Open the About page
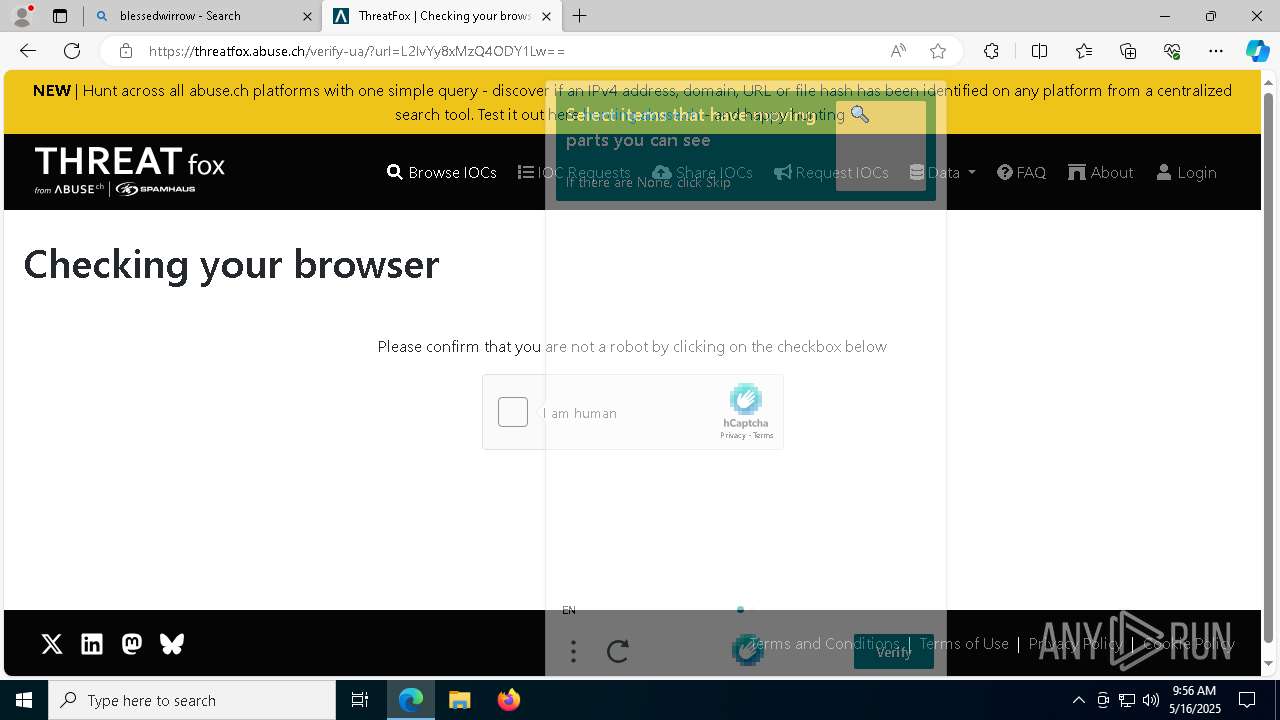This screenshot has height=720, width=1280. [1101, 172]
